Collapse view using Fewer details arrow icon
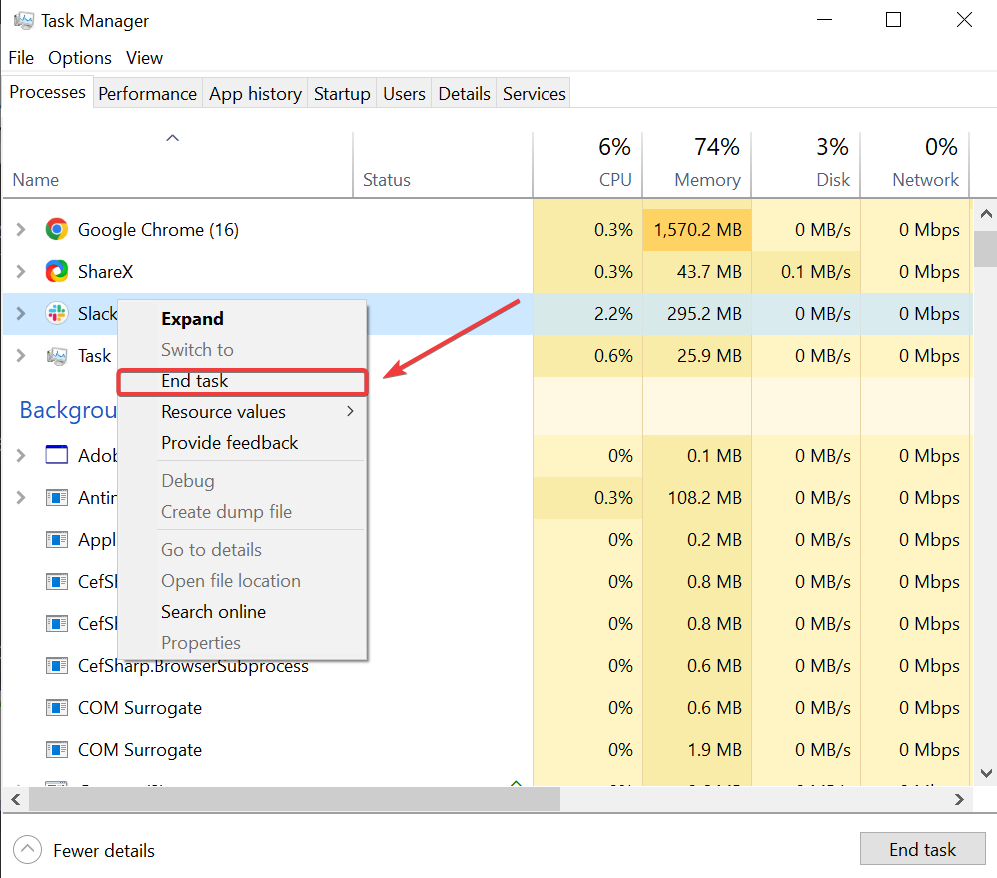 tap(27, 851)
